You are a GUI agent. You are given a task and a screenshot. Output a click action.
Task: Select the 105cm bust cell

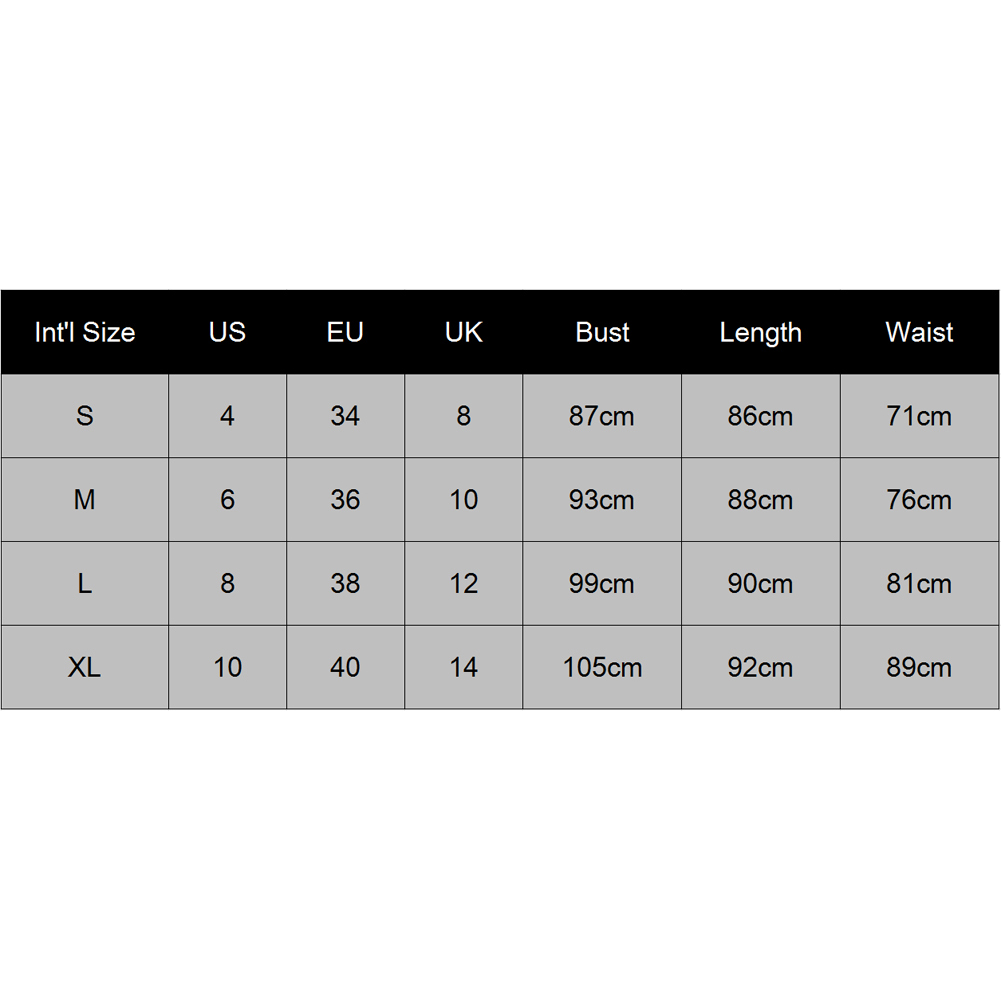(602, 667)
